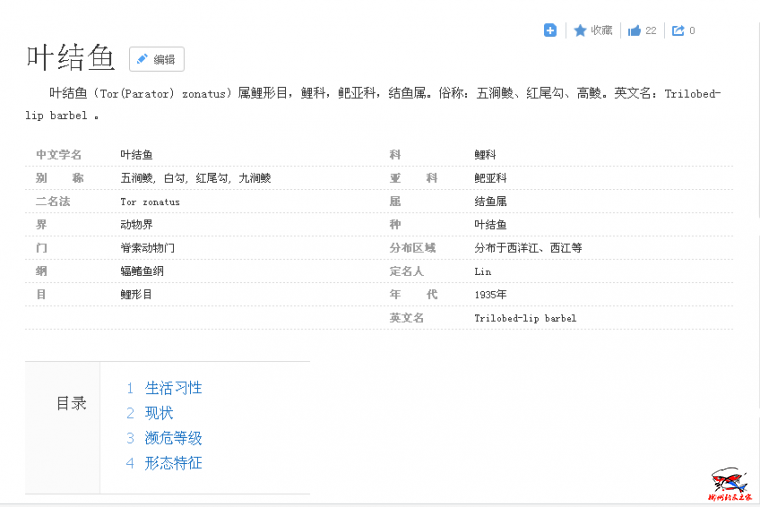This screenshot has width=760, height=507.
Task: Click the 目录 contents heading
Action: (x=71, y=404)
